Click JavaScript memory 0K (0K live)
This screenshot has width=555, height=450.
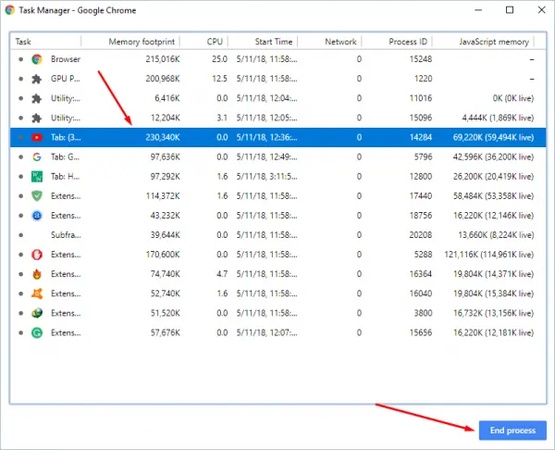click(513, 98)
